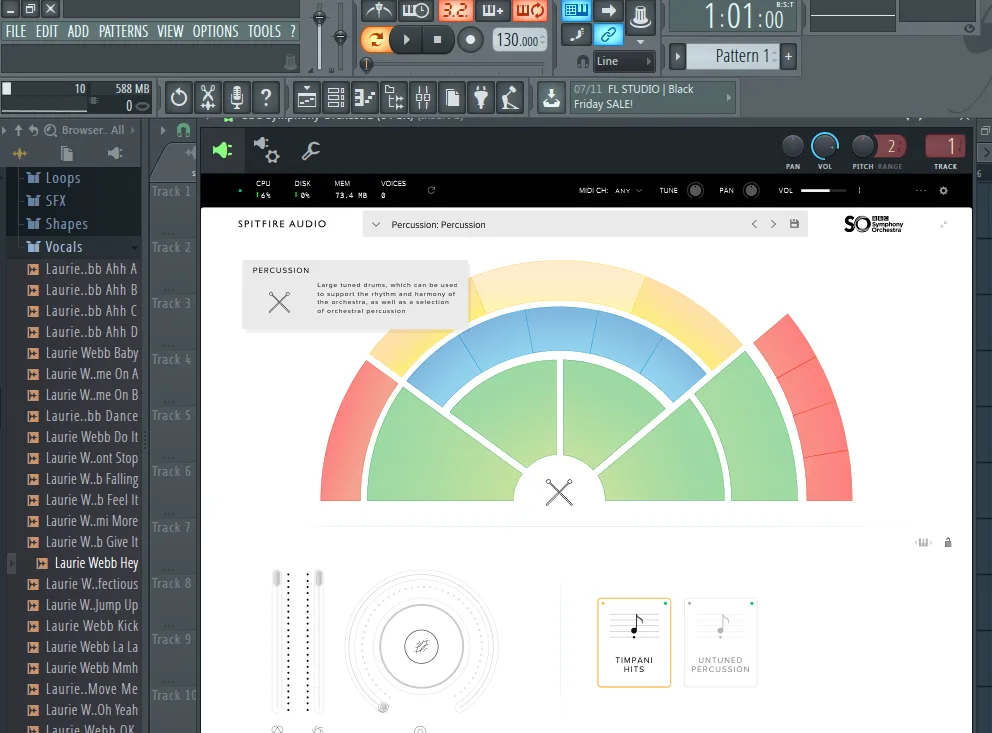
Task: Open the mixer faders icon
Action: click(423, 97)
